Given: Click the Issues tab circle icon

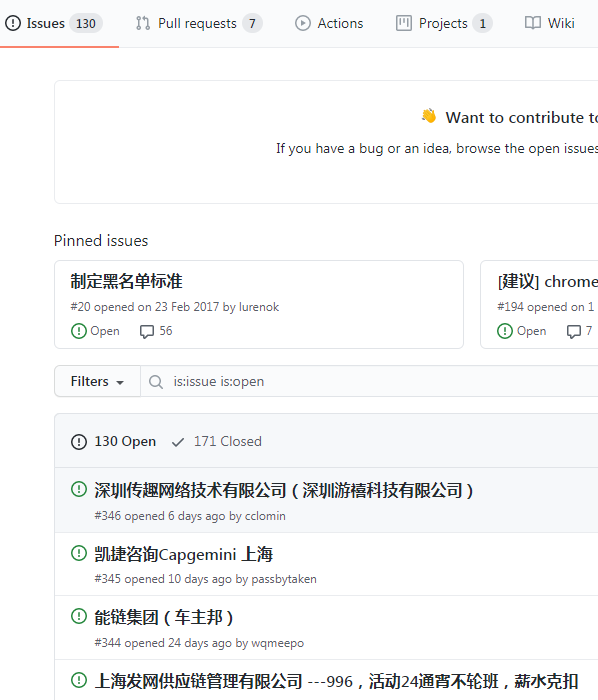Looking at the screenshot, I should click(13, 23).
